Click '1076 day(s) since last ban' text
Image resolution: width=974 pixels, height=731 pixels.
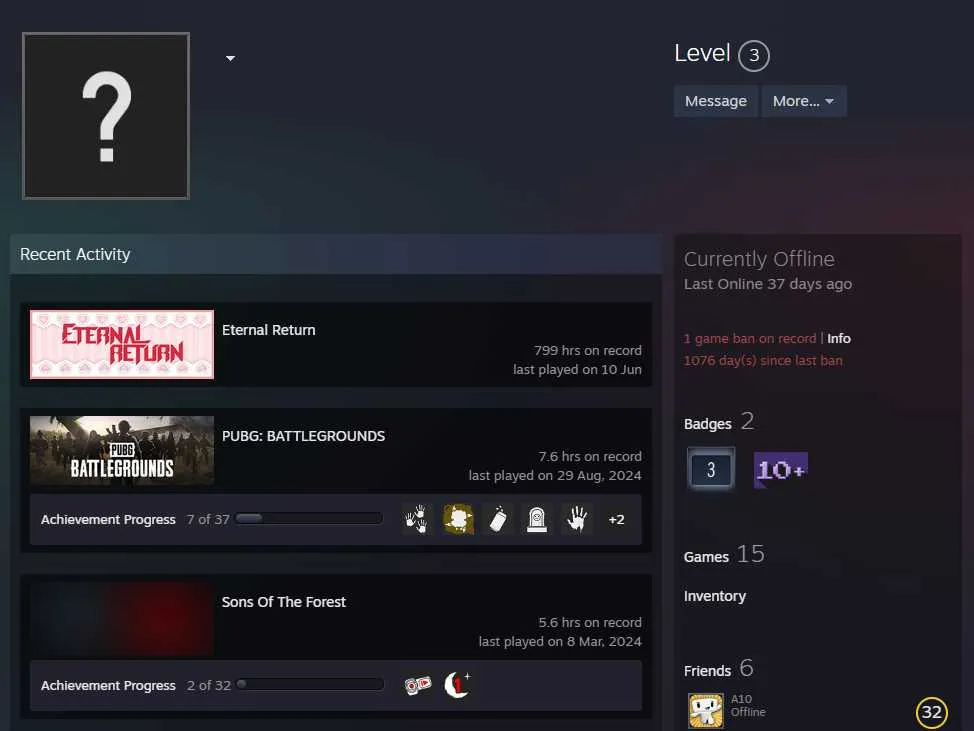(x=763, y=360)
